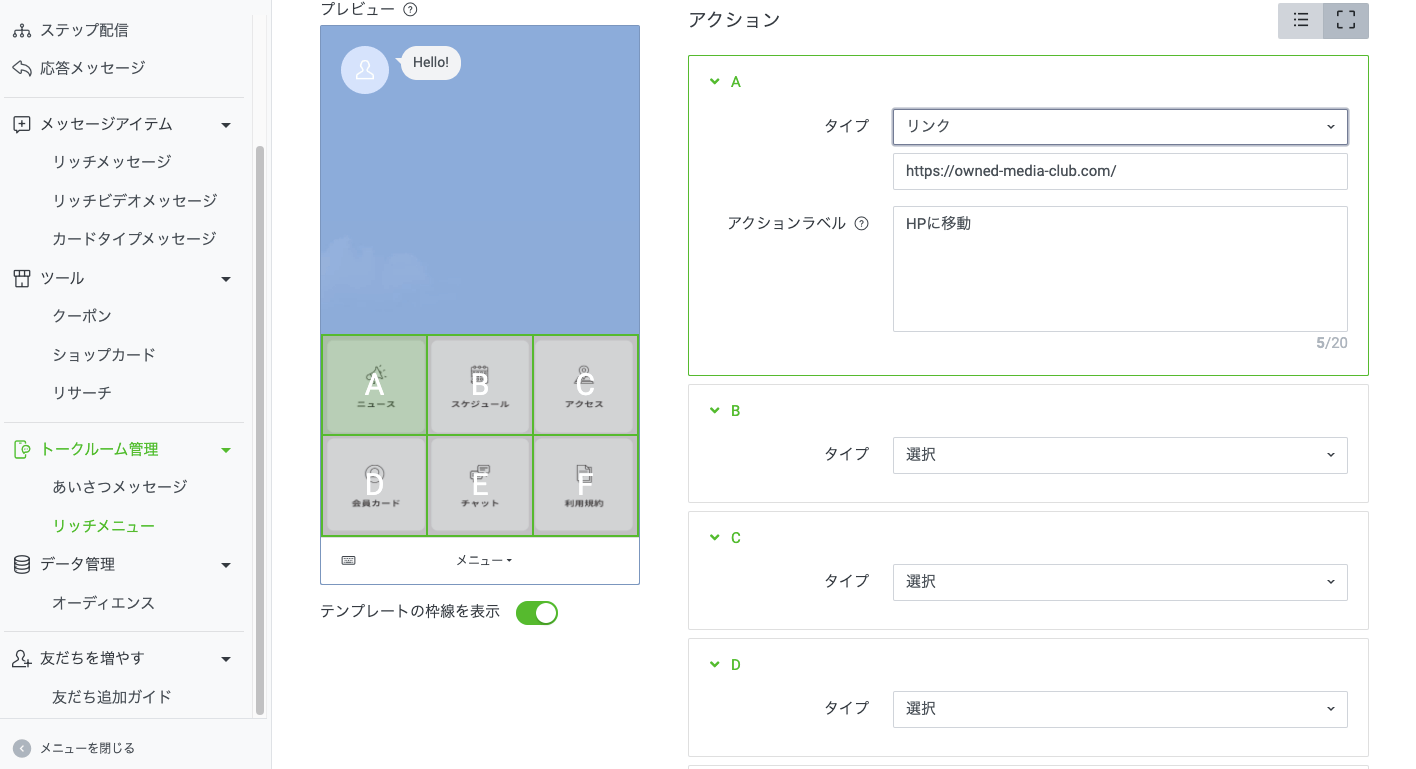Collapse the action D section chevron
This screenshot has height=769, width=1416.
pos(714,665)
